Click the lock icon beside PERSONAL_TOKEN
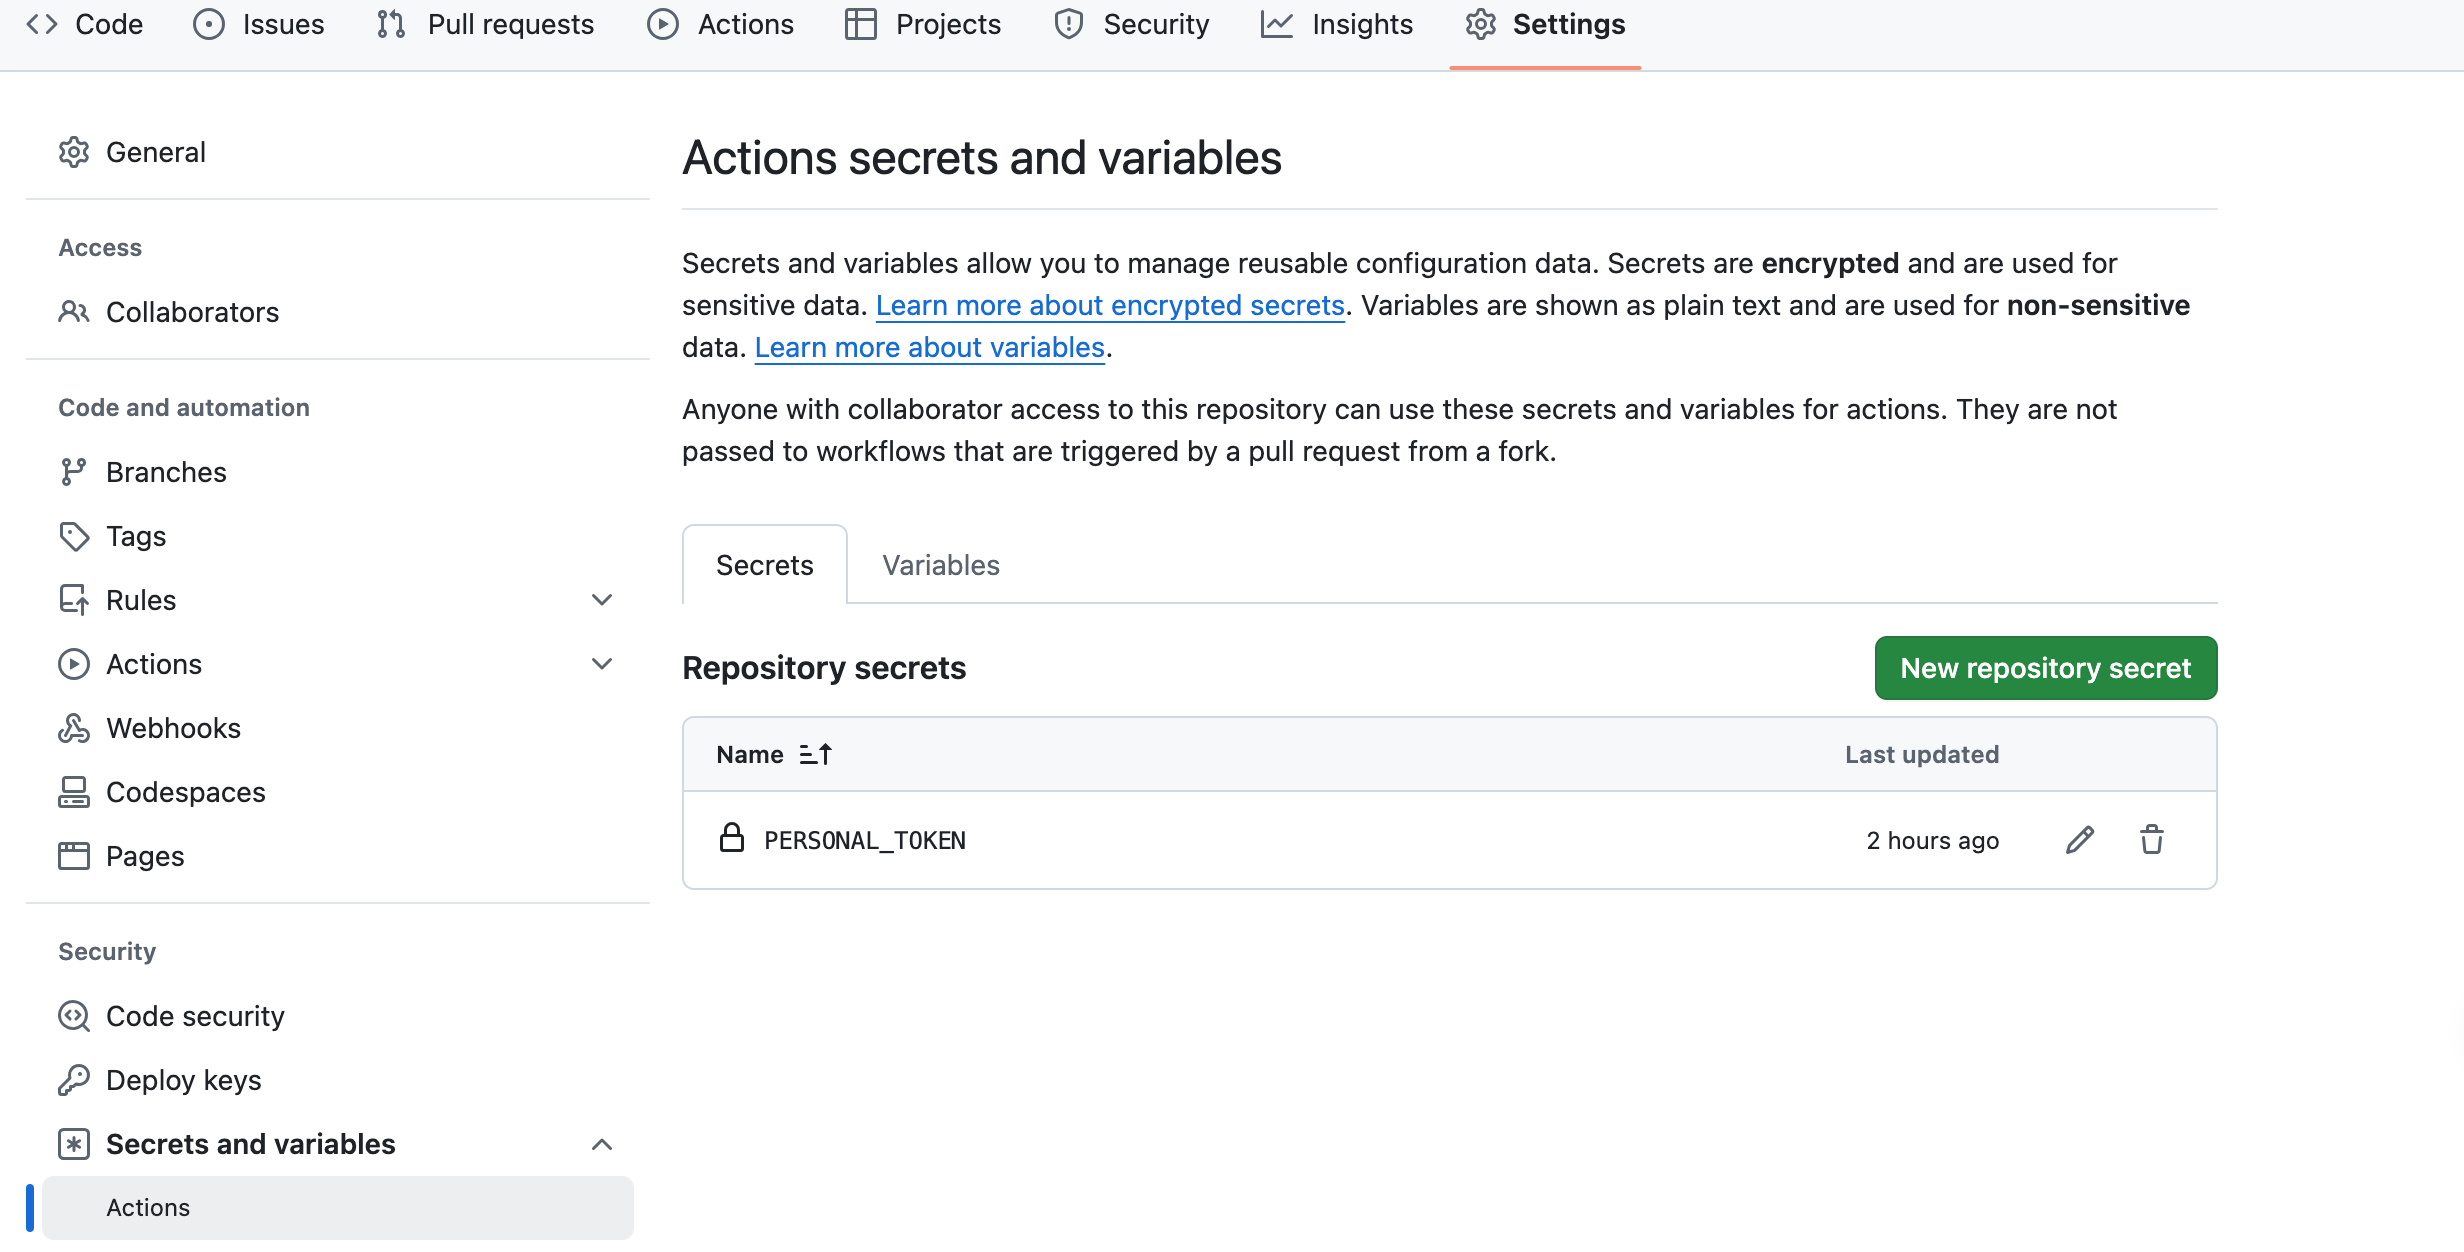 [x=732, y=838]
